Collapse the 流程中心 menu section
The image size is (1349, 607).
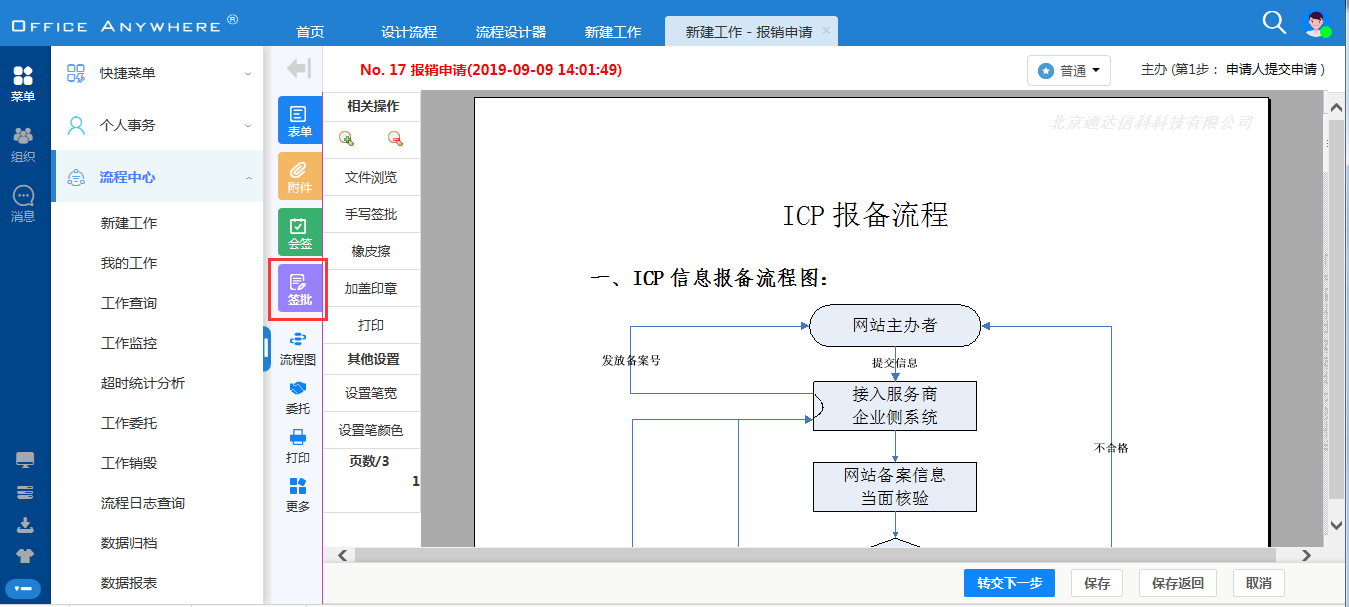click(x=157, y=177)
